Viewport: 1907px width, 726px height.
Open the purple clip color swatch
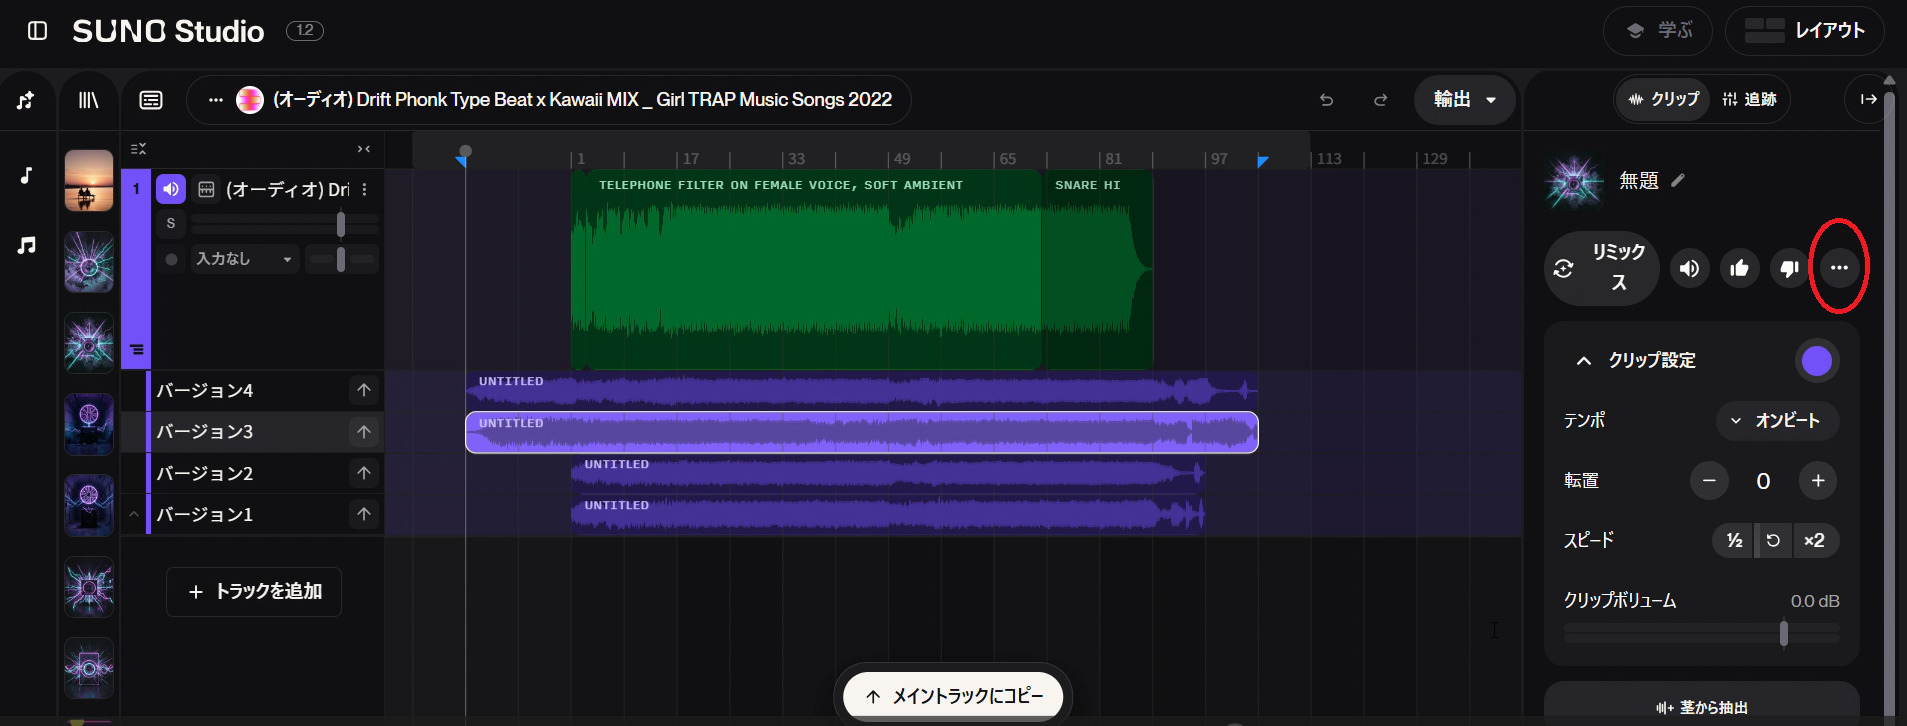tap(1817, 361)
